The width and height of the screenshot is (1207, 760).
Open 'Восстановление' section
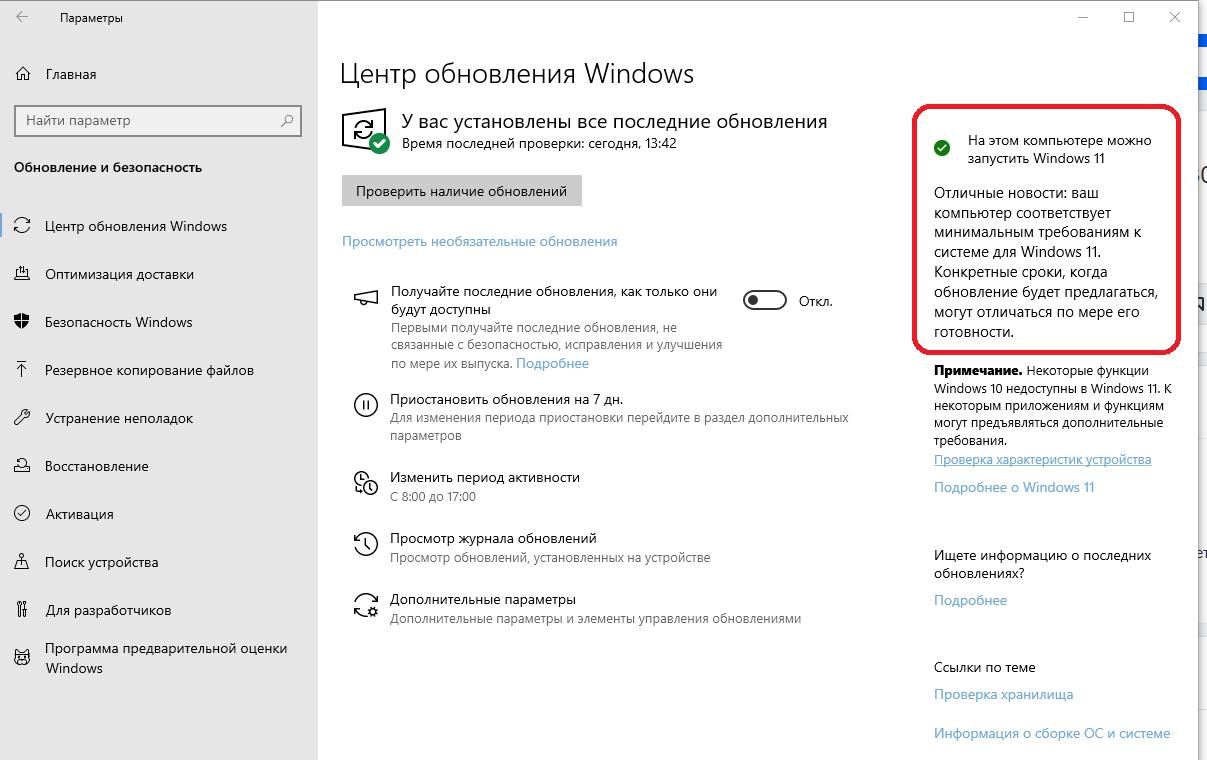(x=96, y=466)
